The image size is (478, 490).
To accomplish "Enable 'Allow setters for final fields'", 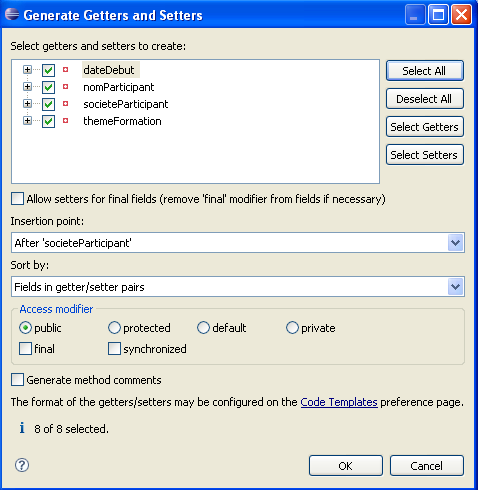I will tap(17, 199).
